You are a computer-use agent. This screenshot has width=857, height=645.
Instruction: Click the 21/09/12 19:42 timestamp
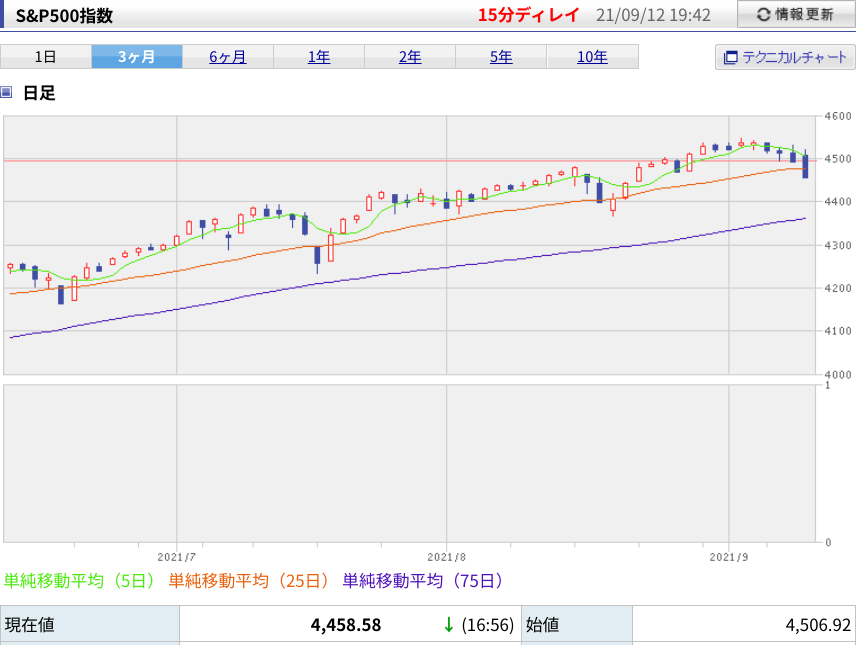click(653, 15)
